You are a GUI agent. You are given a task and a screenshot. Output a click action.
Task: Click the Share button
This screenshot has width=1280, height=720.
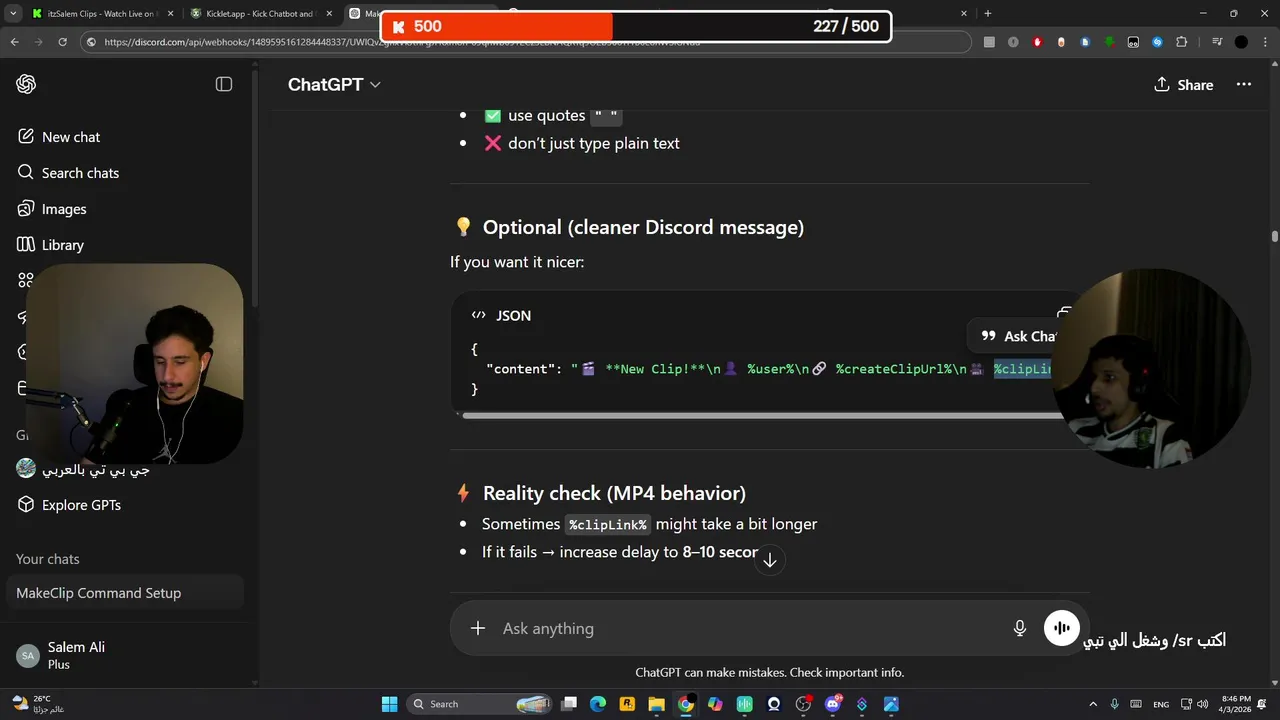click(1183, 85)
